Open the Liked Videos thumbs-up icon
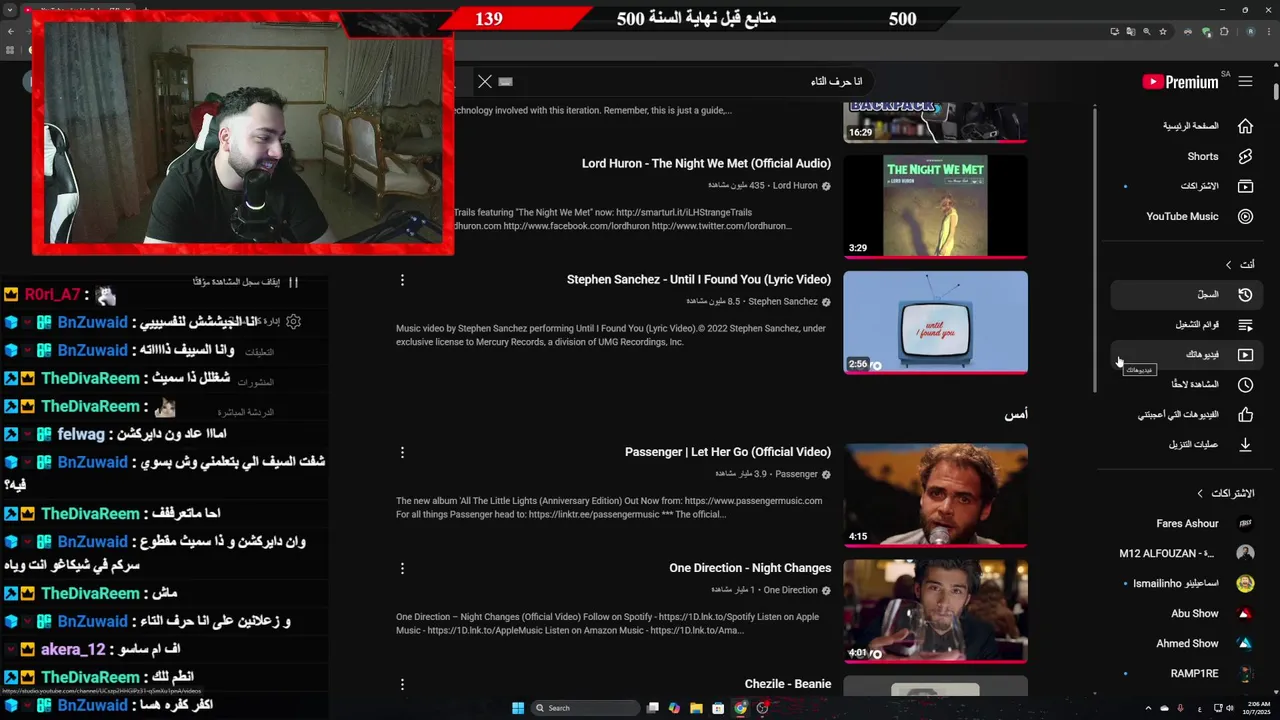This screenshot has width=1280, height=720. 1245,414
